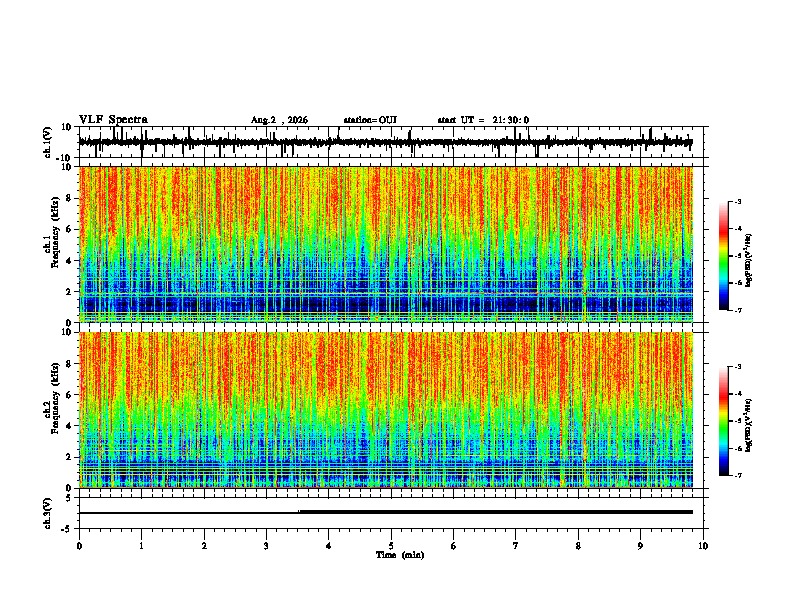The image size is (792, 612).
Task: Click the ch.3 voltage trace line
Action: (385, 512)
